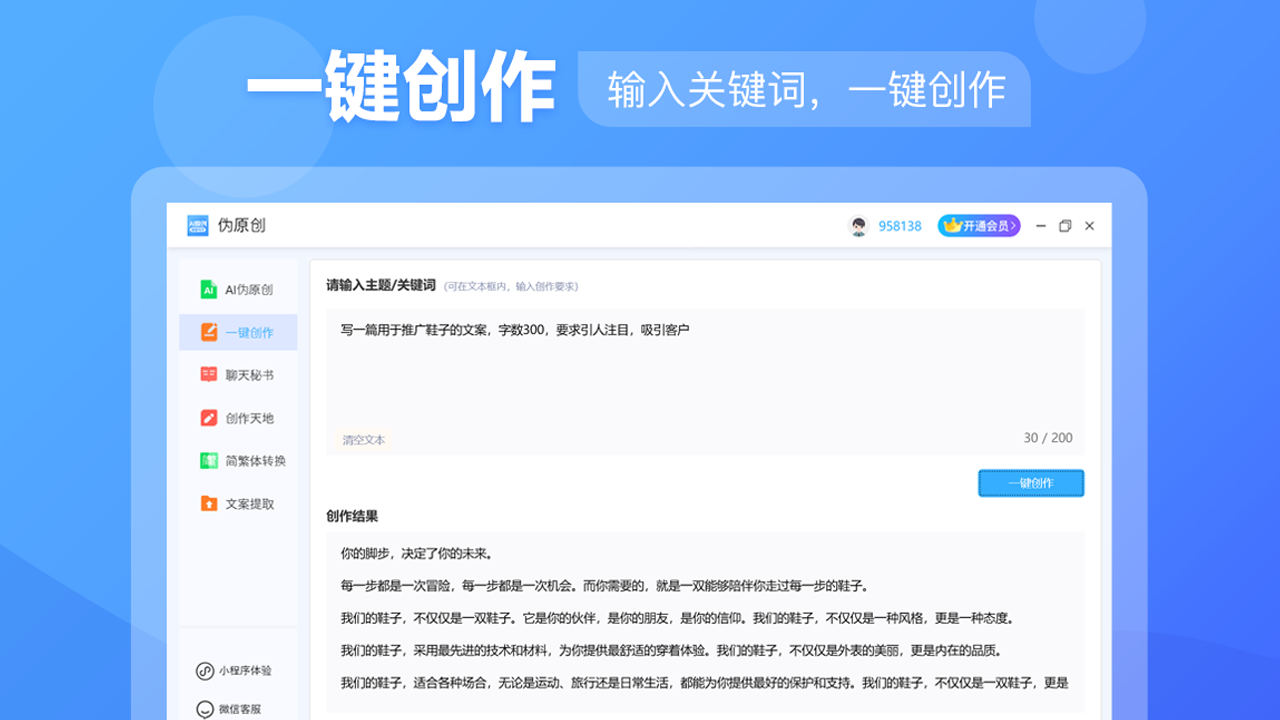Click the 创作天地 red pencil icon

(x=208, y=418)
